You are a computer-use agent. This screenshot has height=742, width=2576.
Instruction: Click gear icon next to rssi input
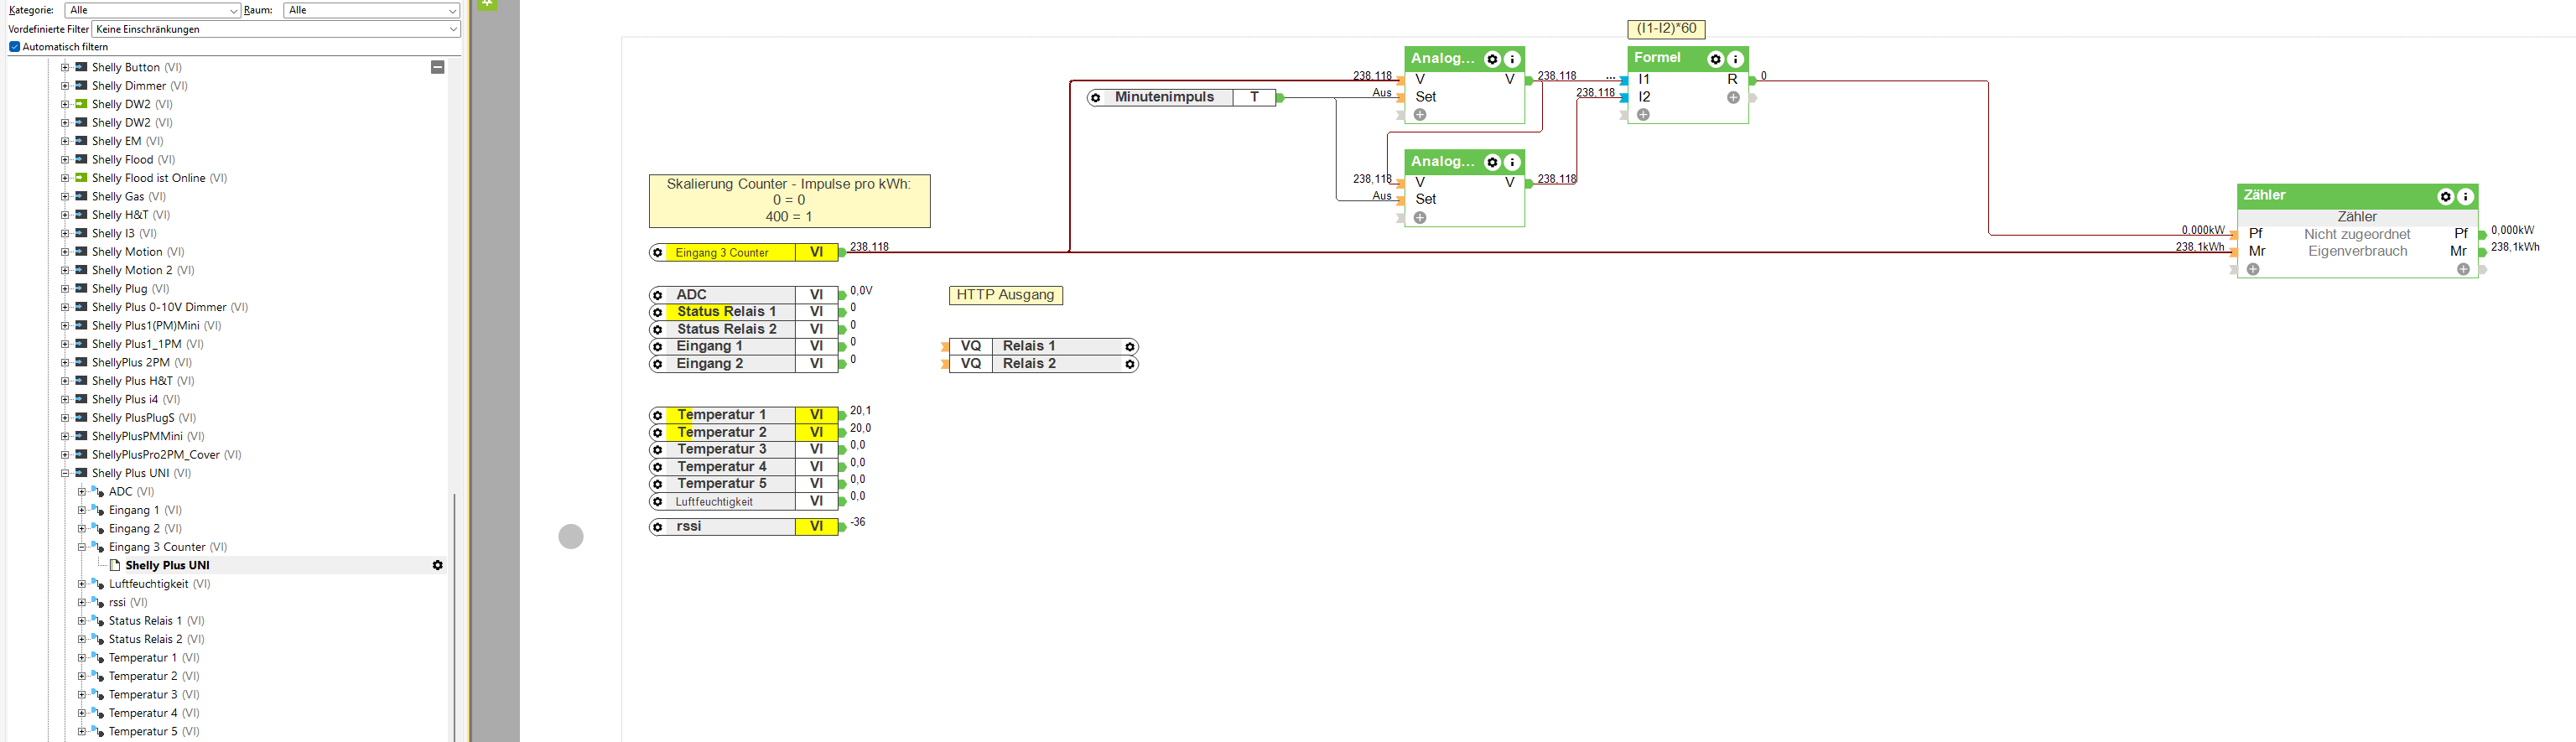click(657, 527)
